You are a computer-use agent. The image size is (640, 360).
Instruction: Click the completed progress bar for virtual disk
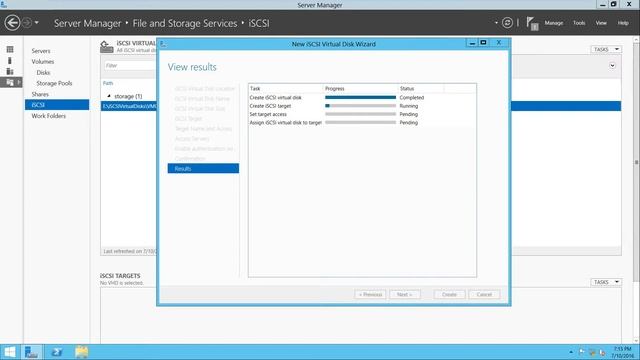pos(360,98)
